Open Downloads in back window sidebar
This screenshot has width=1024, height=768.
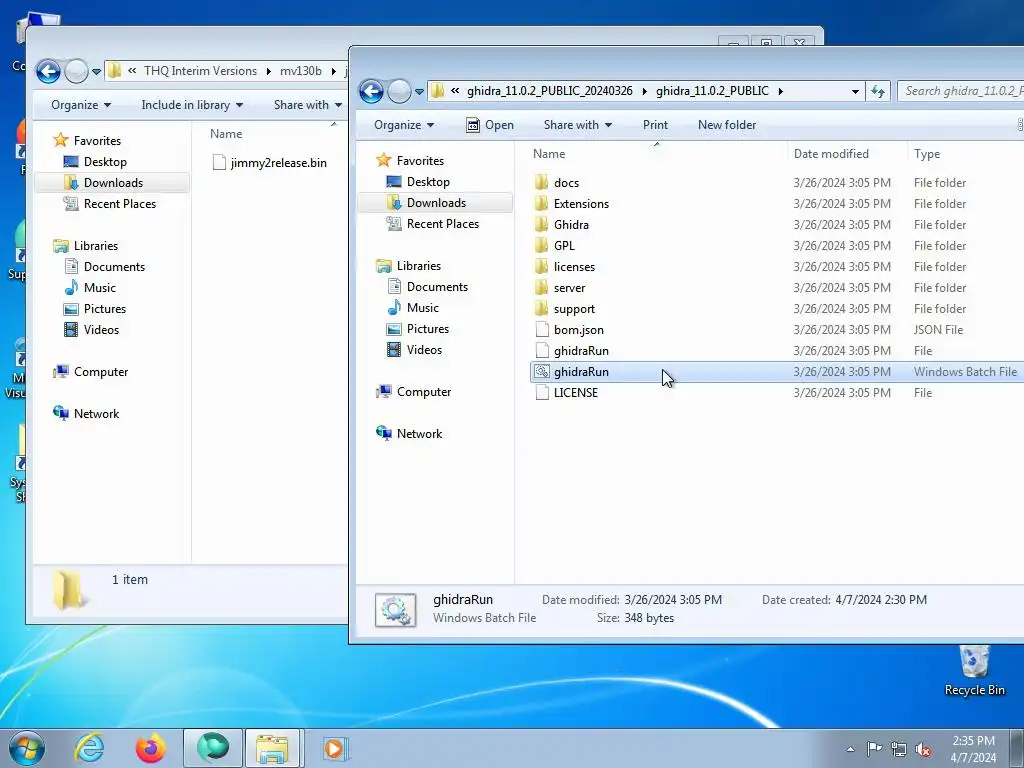tap(113, 182)
